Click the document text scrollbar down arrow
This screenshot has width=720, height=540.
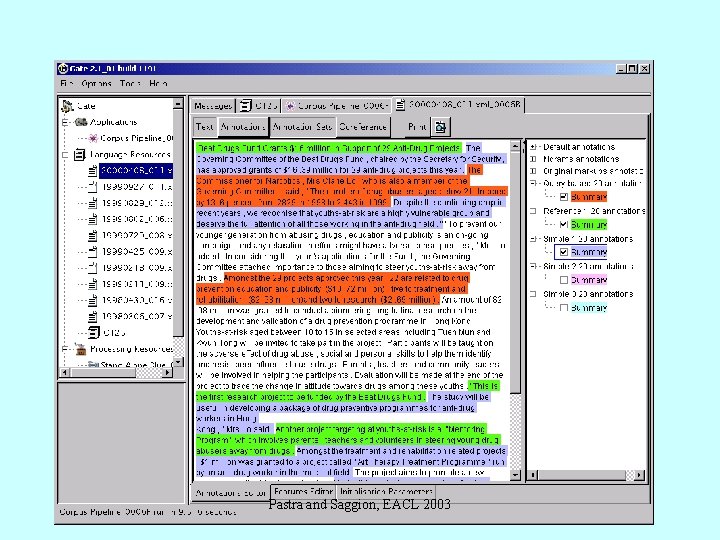coord(516,475)
